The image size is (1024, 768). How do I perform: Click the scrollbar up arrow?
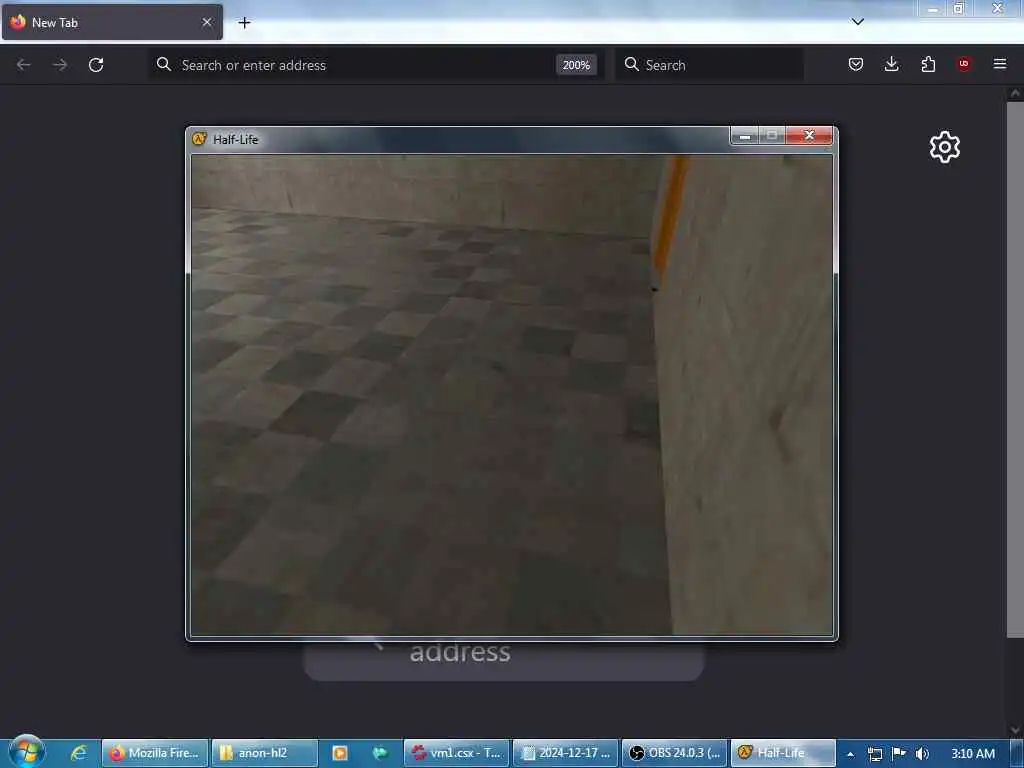coord(1015,93)
